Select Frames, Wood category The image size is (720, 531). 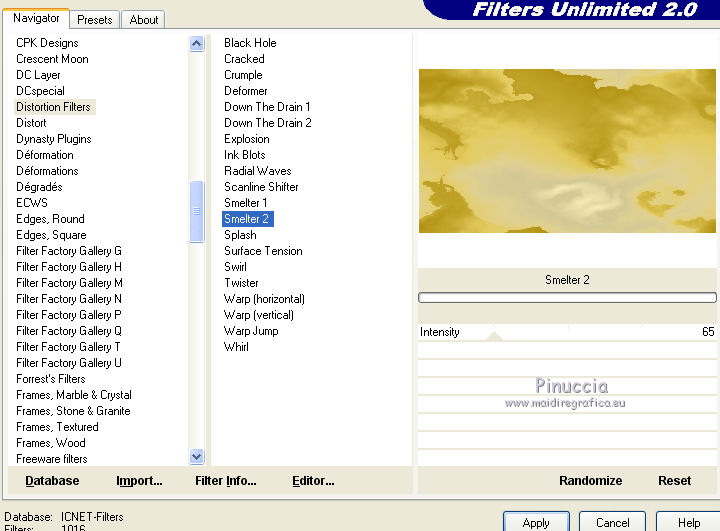click(51, 443)
